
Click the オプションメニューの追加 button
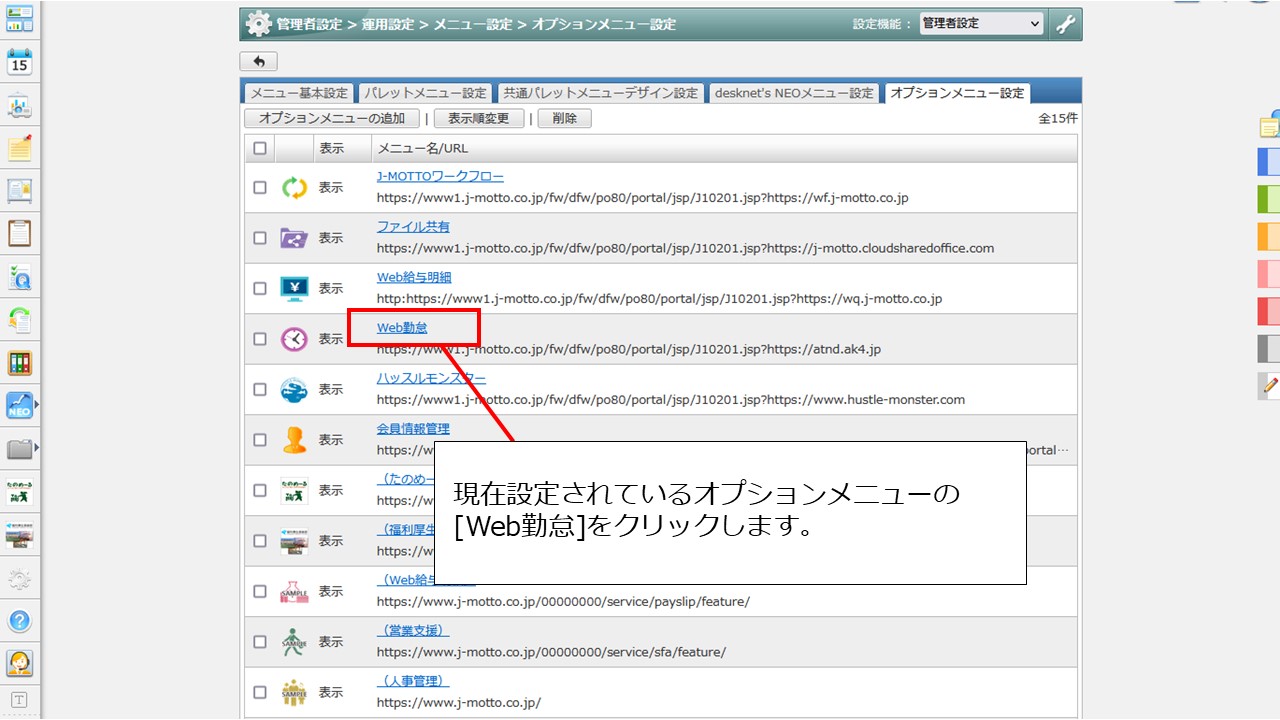(x=332, y=118)
